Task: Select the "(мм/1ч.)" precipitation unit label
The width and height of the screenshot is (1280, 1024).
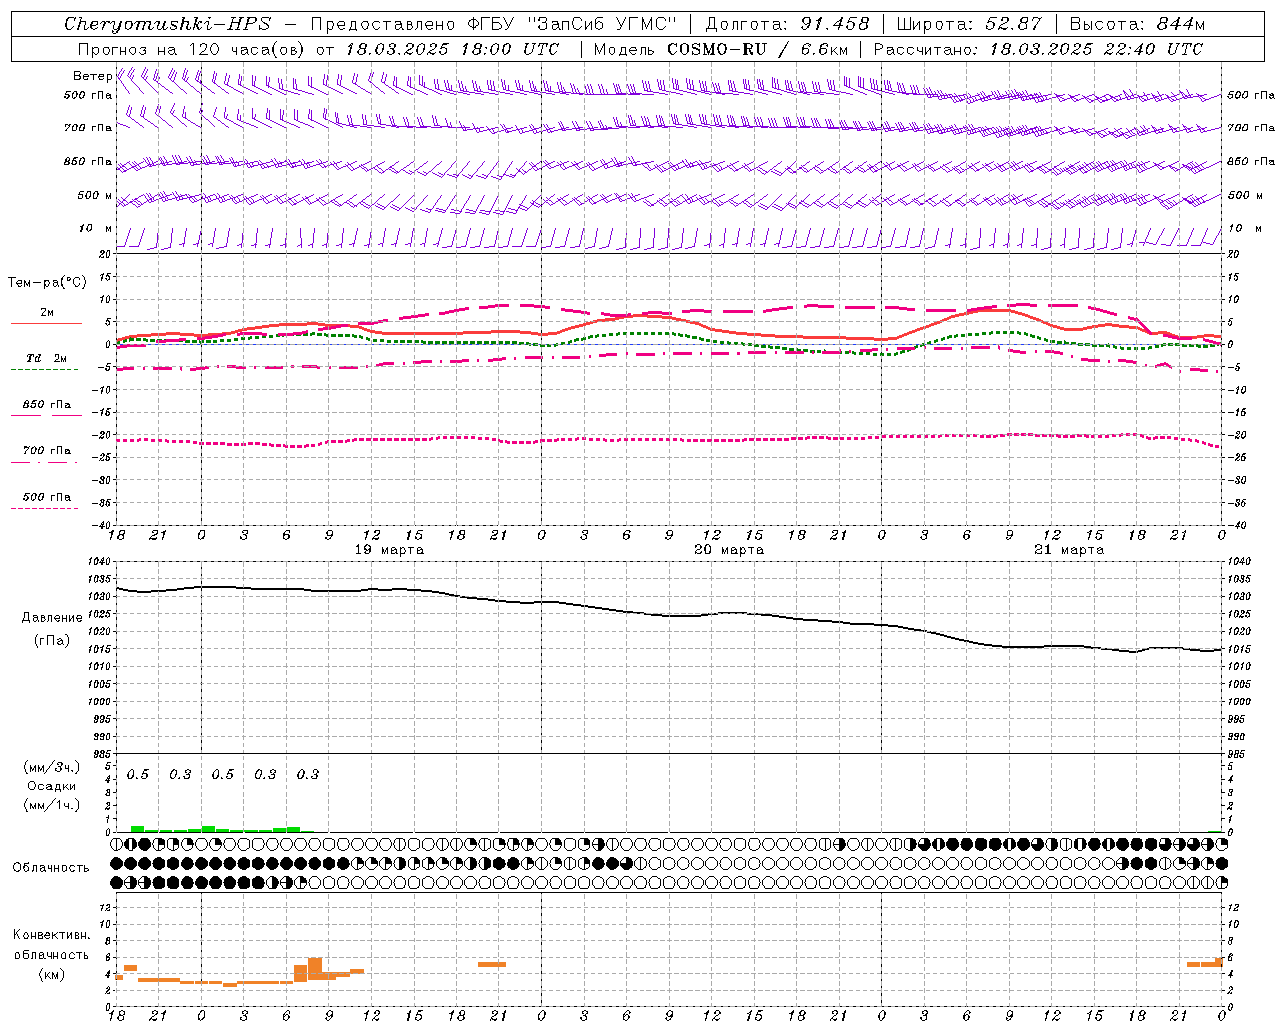Action: [x=52, y=806]
